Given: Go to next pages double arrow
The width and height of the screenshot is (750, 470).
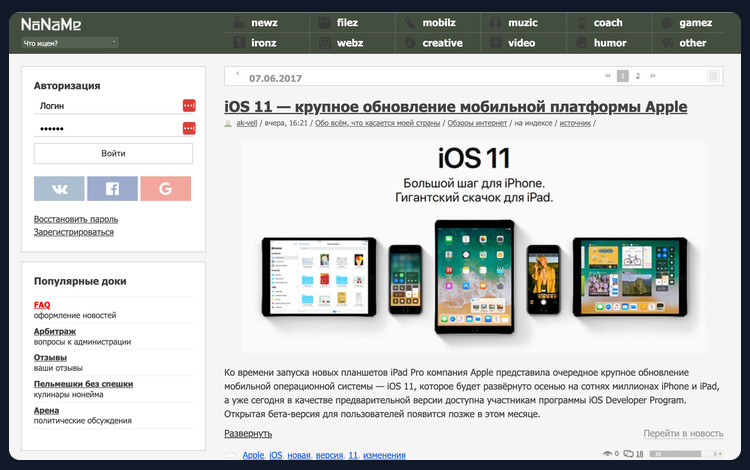Looking at the screenshot, I should (x=652, y=76).
